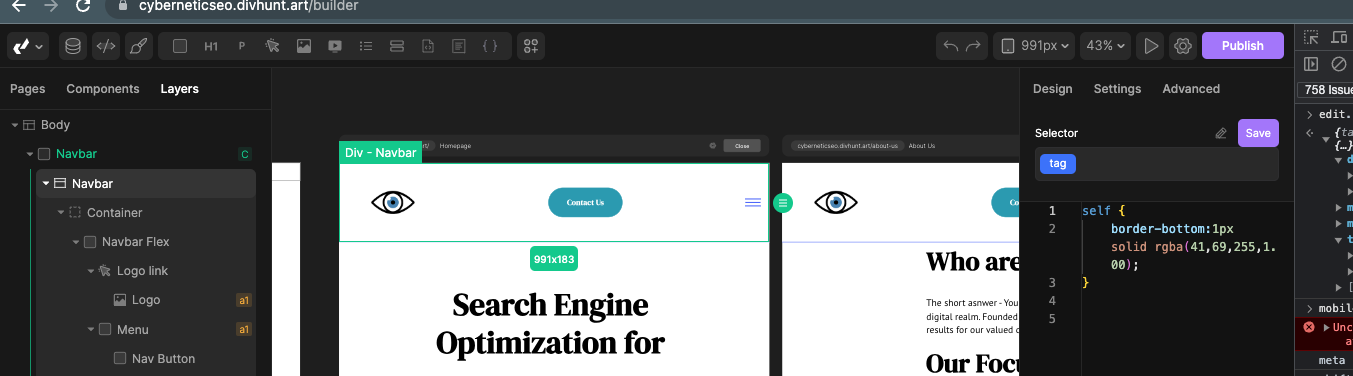Select the Logo image layer
Image resolution: width=1353 pixels, height=376 pixels.
[x=146, y=300]
